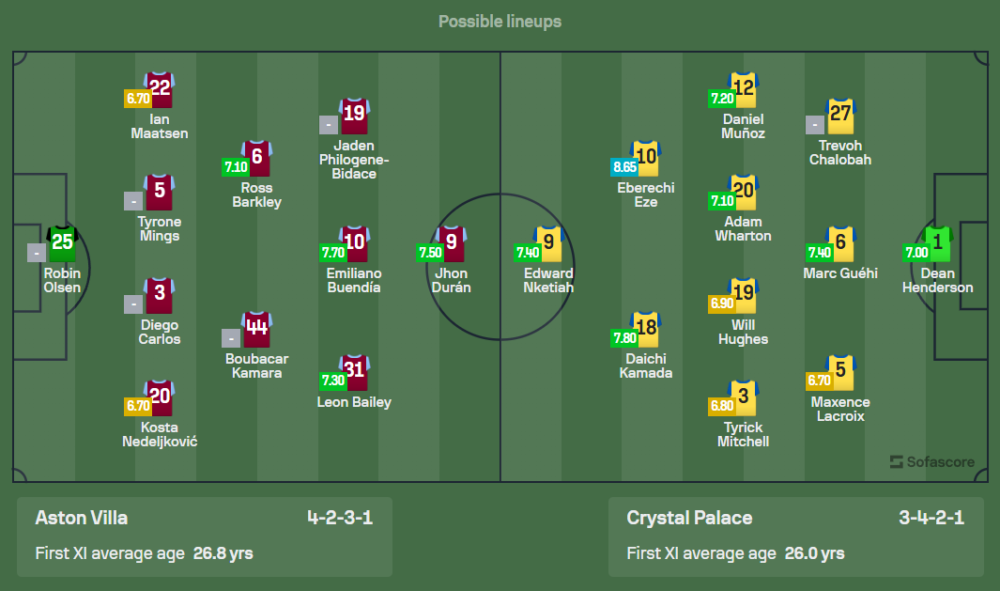Image resolution: width=1000 pixels, height=591 pixels.
Task: Click the Kosta Nedeljković name label
Action: tap(160, 435)
